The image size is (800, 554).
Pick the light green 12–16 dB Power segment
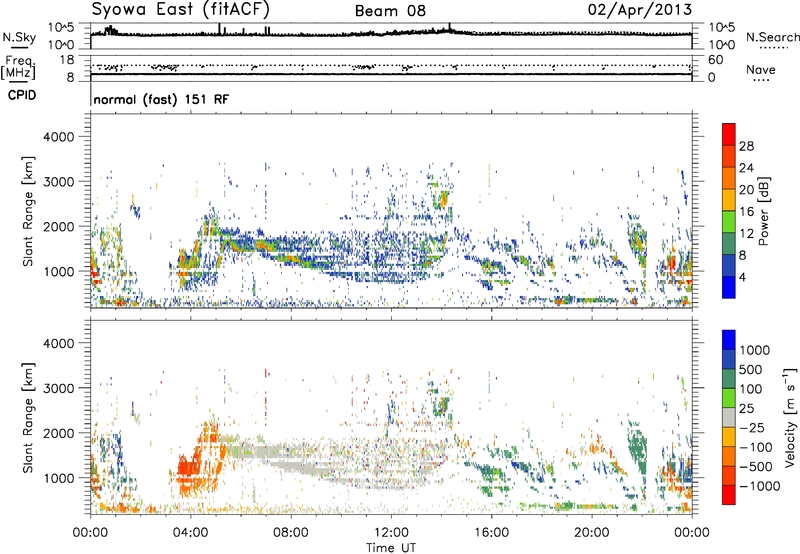pos(729,221)
